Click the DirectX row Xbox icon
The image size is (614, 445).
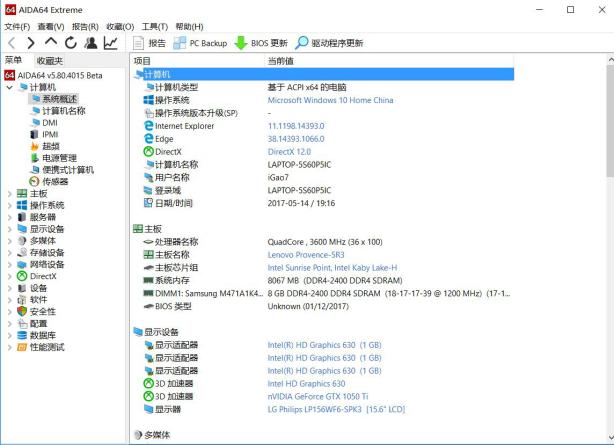148,152
